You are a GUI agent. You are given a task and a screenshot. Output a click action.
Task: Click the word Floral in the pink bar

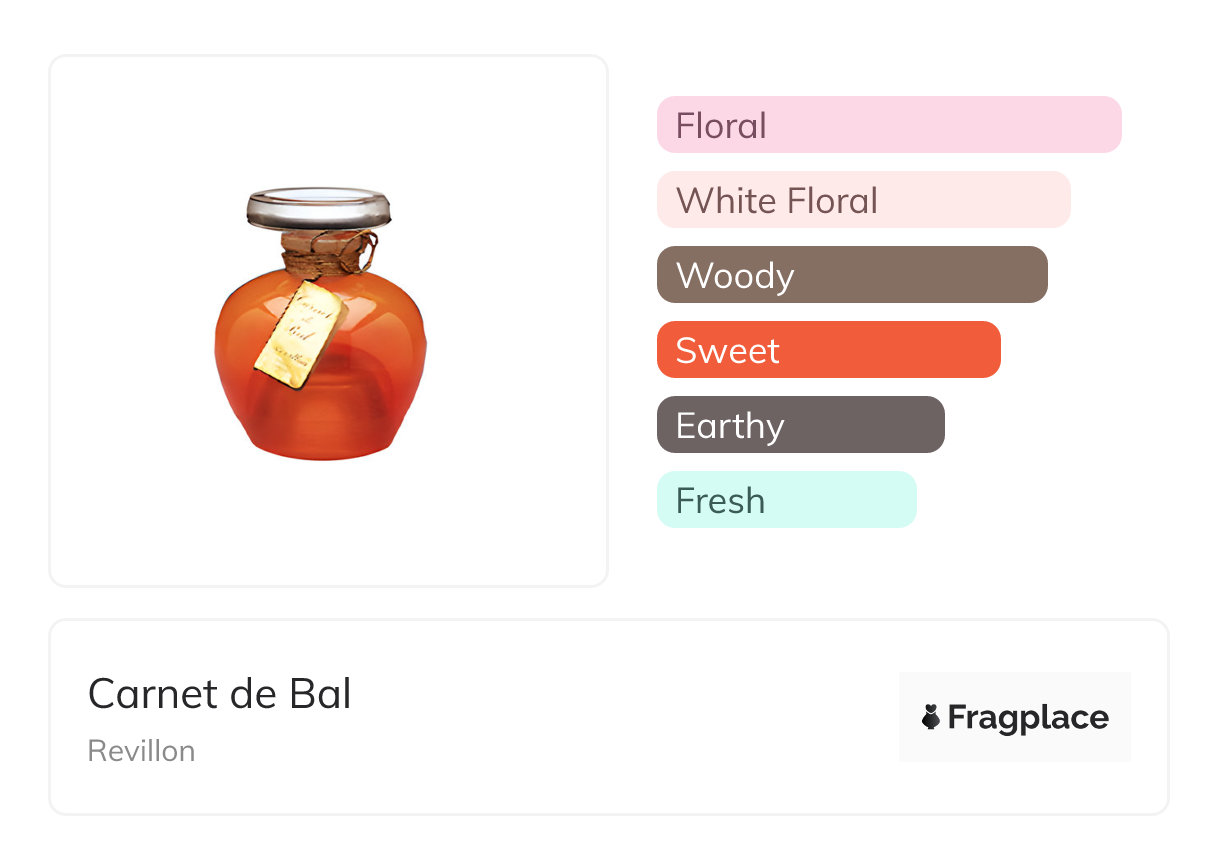[721, 126]
